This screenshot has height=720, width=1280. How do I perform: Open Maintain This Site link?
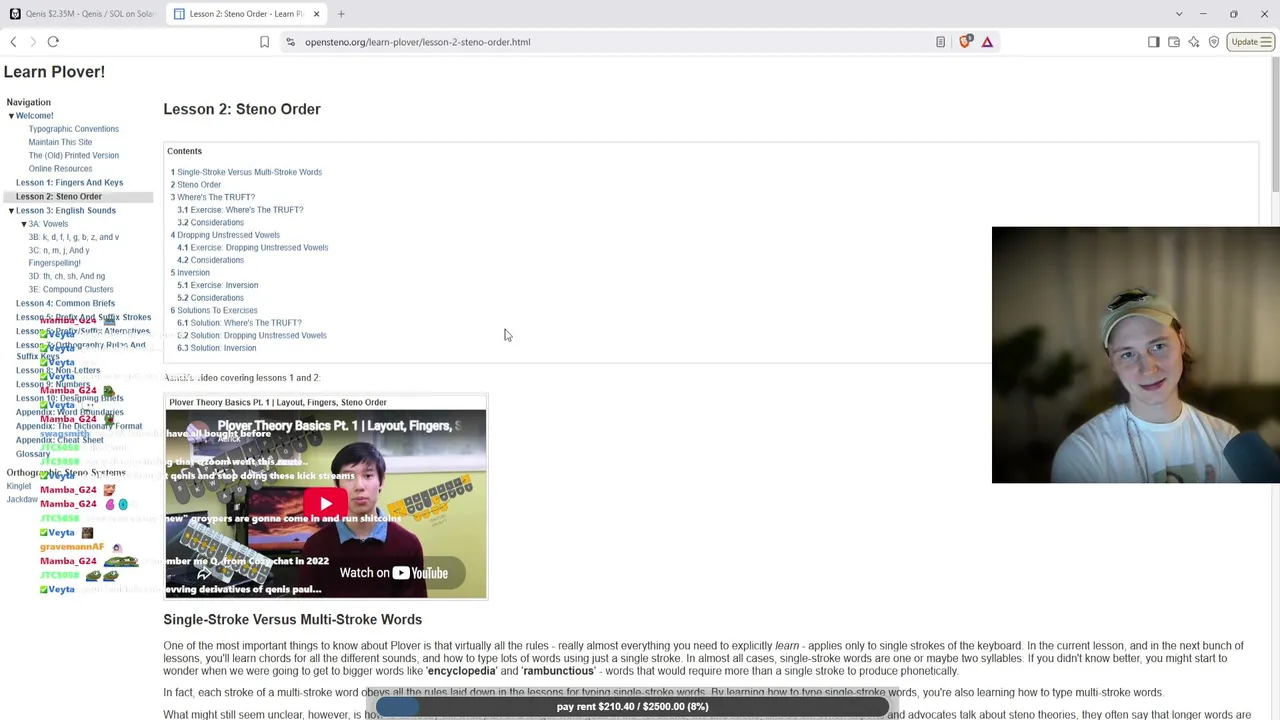tap(60, 142)
